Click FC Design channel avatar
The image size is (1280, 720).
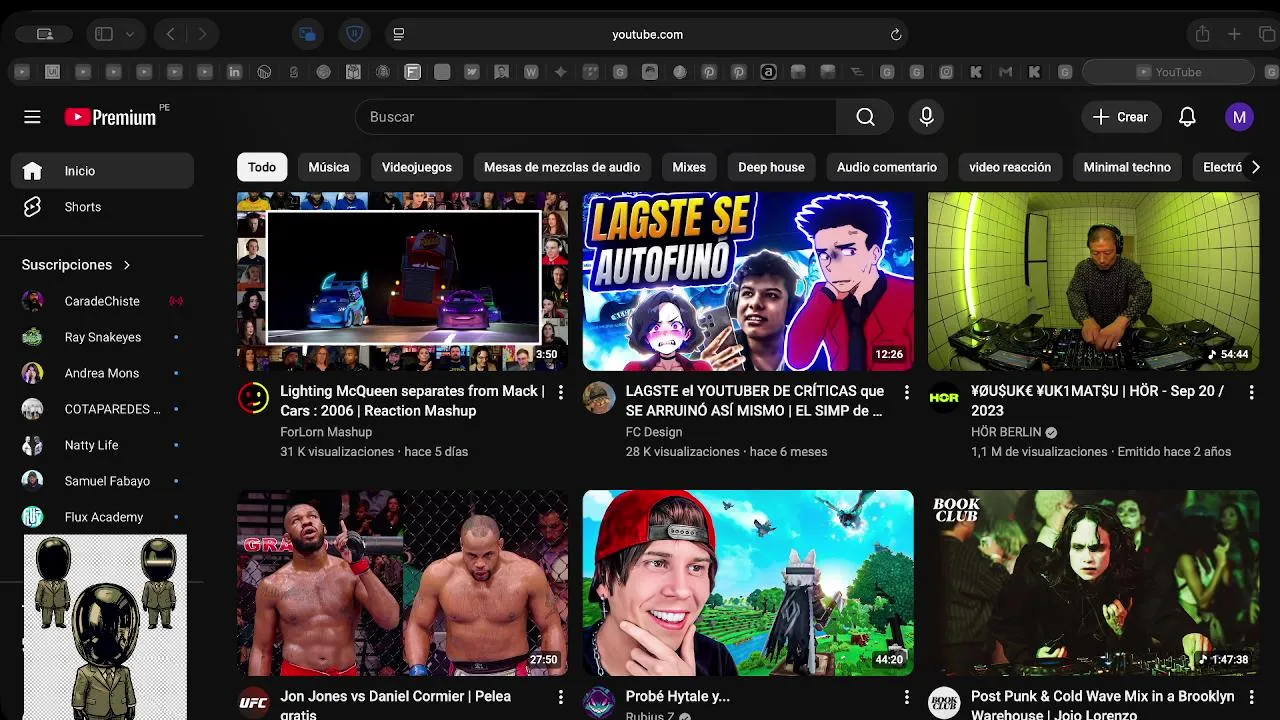[599, 397]
